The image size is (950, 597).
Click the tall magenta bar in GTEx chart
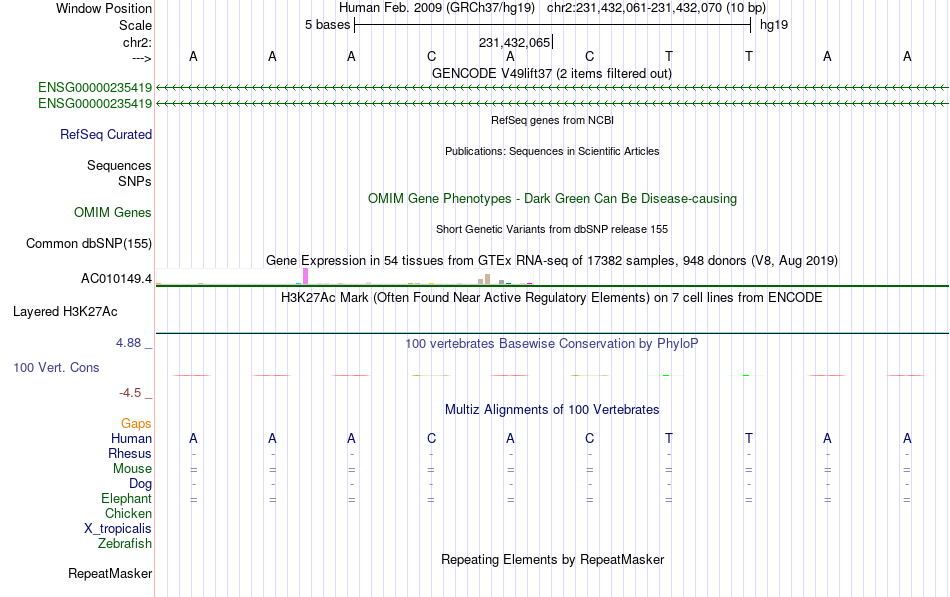[x=306, y=276]
